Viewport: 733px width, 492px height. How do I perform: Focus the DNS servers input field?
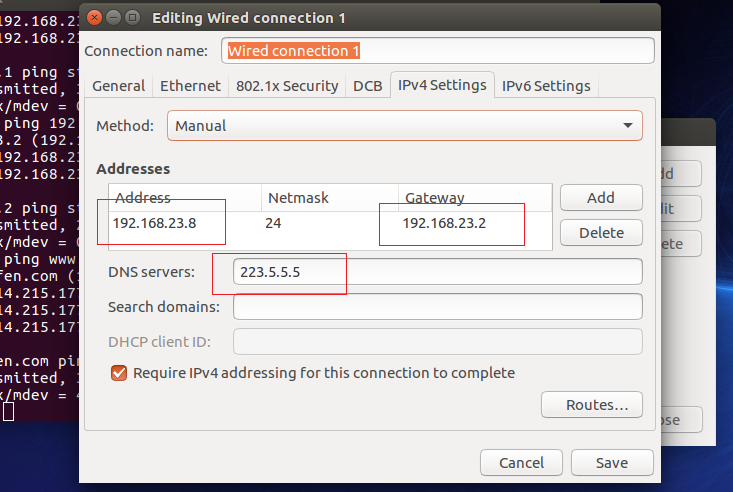(x=438, y=272)
